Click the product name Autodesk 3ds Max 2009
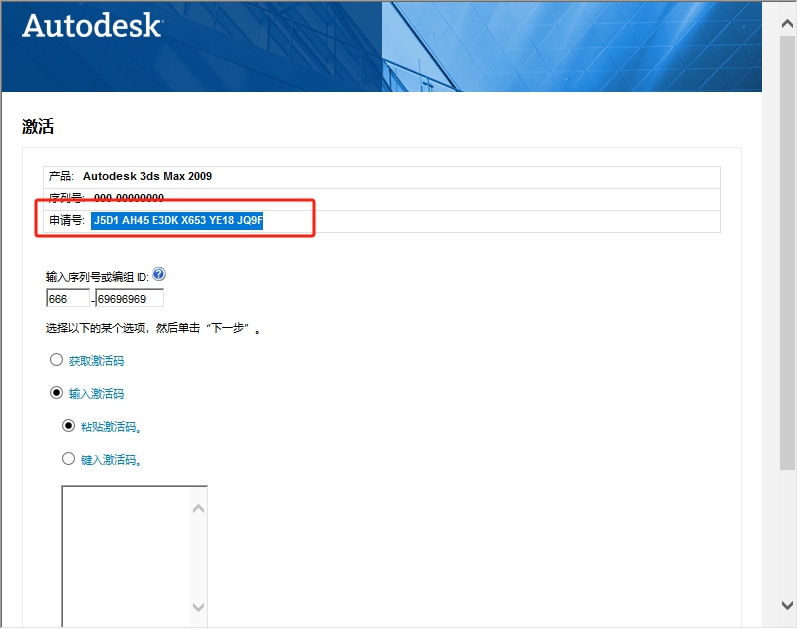The height and width of the screenshot is (629, 798). [147, 176]
